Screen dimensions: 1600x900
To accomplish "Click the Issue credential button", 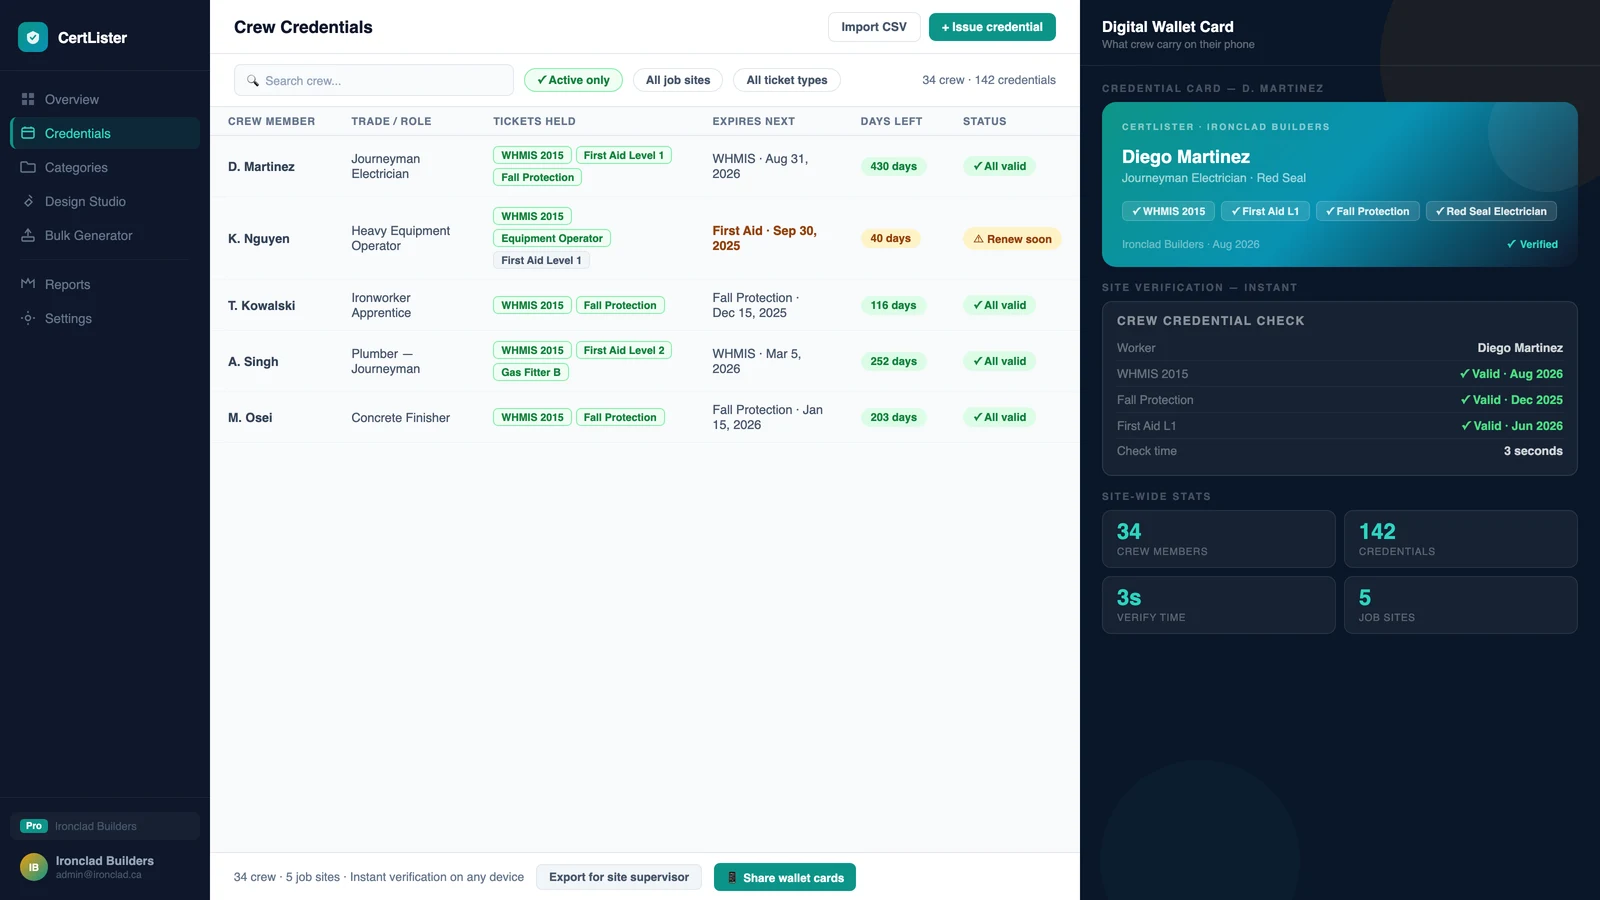I will (992, 27).
